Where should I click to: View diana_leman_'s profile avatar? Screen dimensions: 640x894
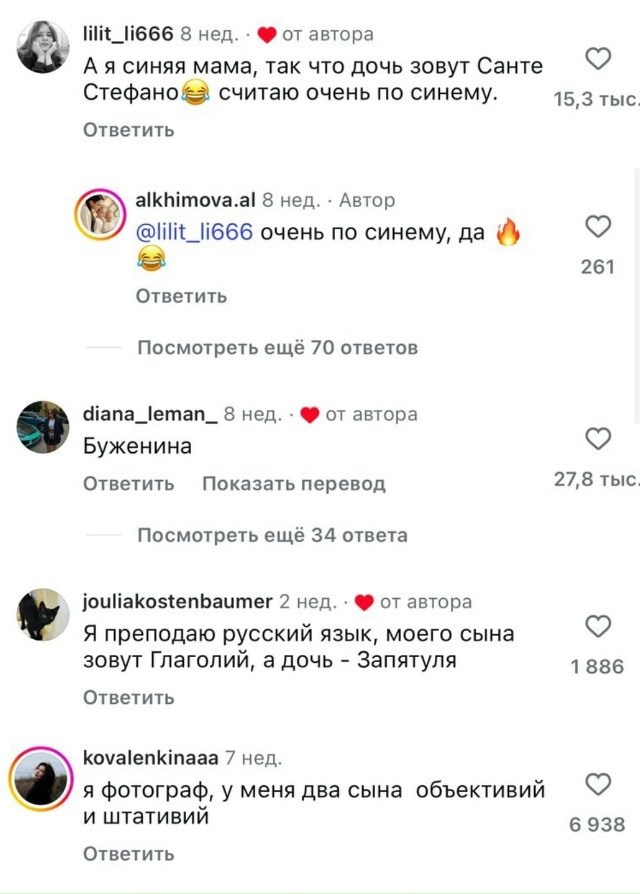pos(43,427)
